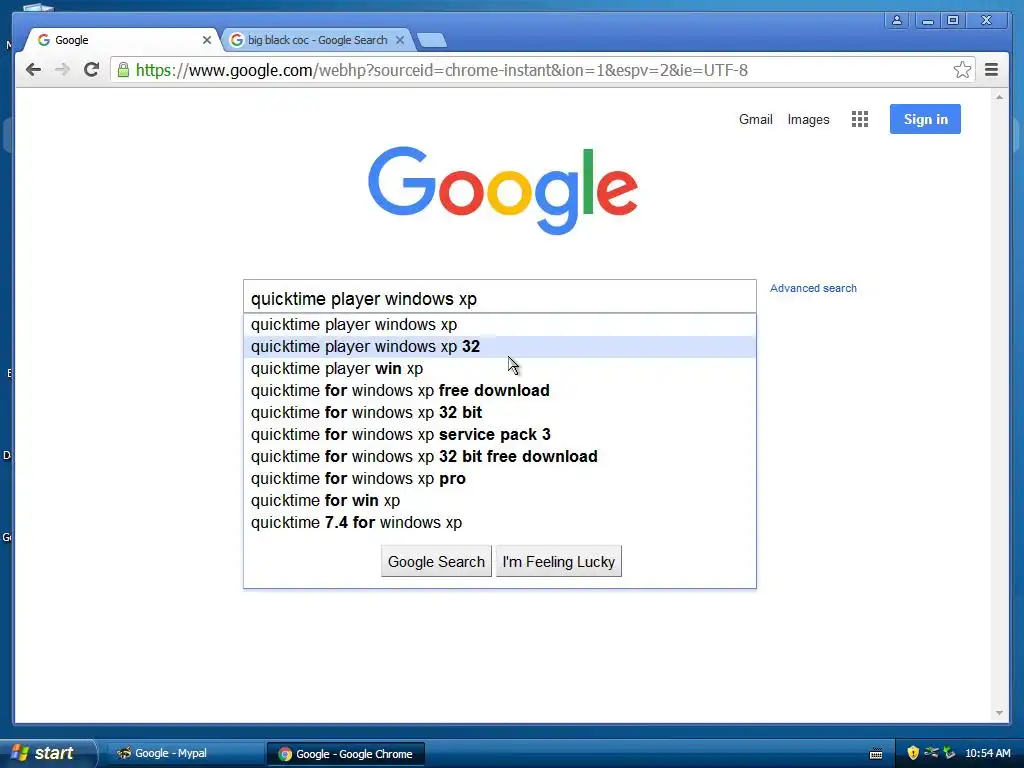This screenshot has height=768, width=1024.
Task: Bookmark this page with the star icon
Action: pos(962,70)
